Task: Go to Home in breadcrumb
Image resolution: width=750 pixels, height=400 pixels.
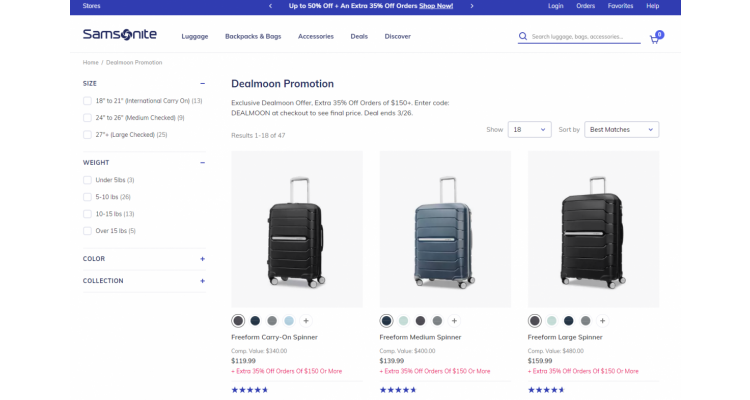Action: [90, 63]
